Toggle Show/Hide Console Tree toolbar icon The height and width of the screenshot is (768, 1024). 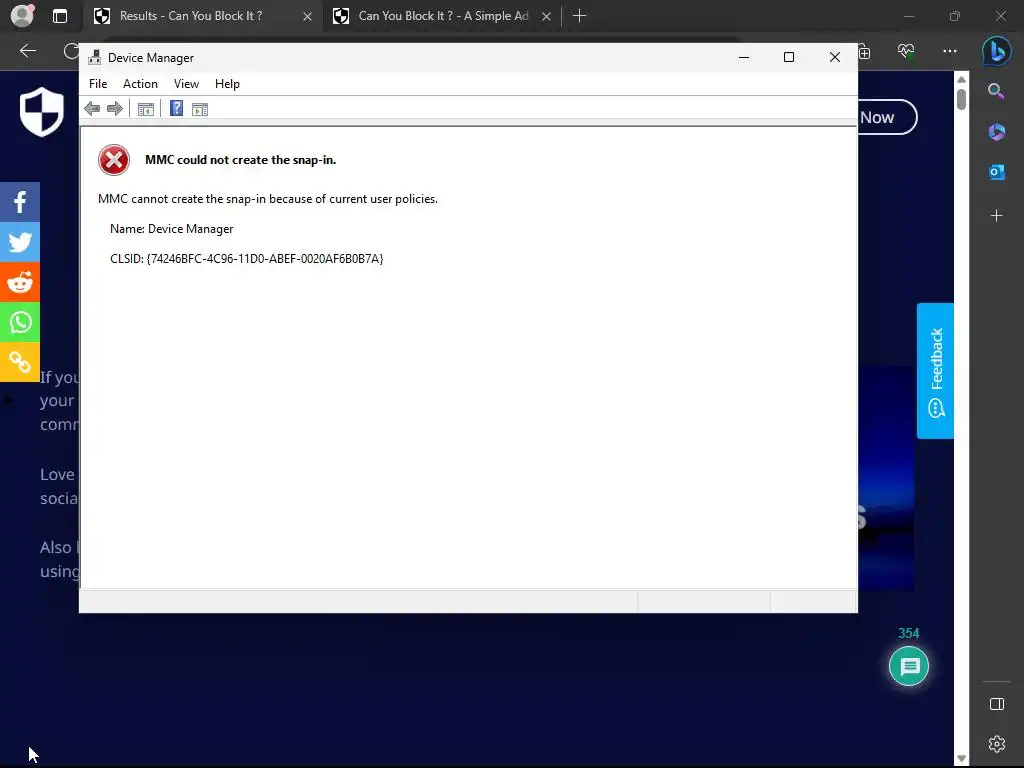(146, 109)
